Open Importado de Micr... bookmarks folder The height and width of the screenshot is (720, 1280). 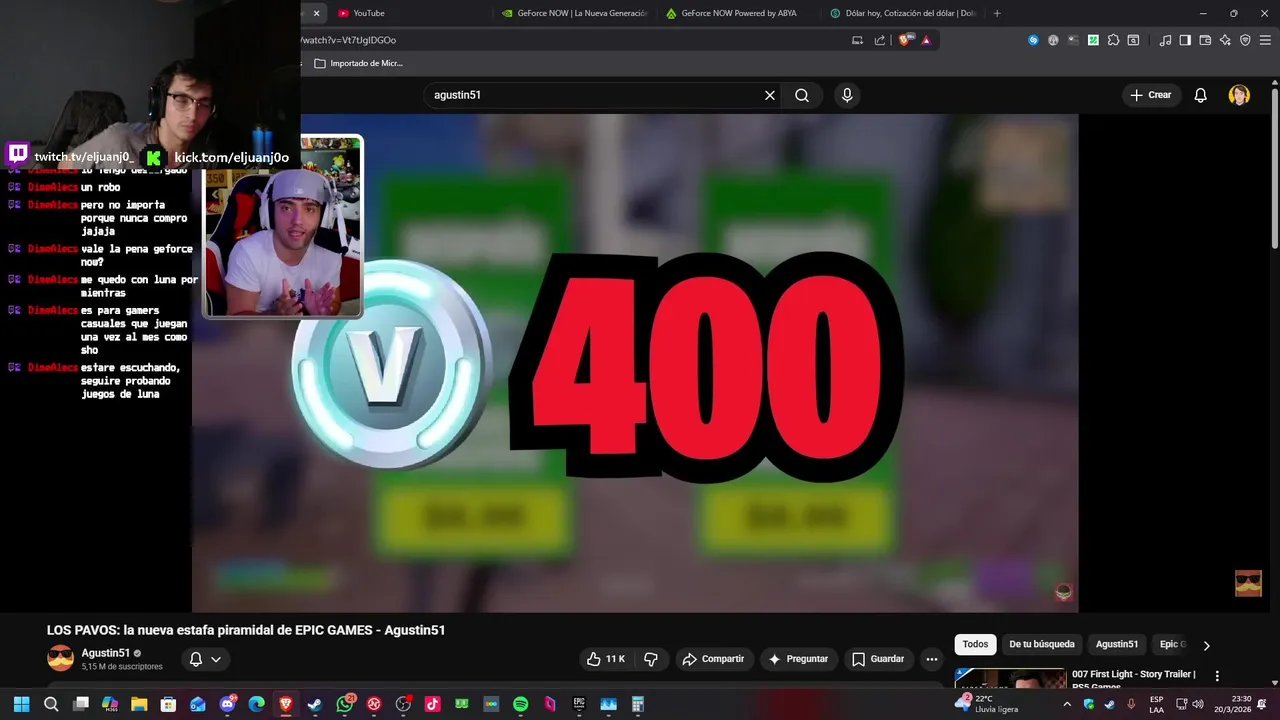pos(358,63)
